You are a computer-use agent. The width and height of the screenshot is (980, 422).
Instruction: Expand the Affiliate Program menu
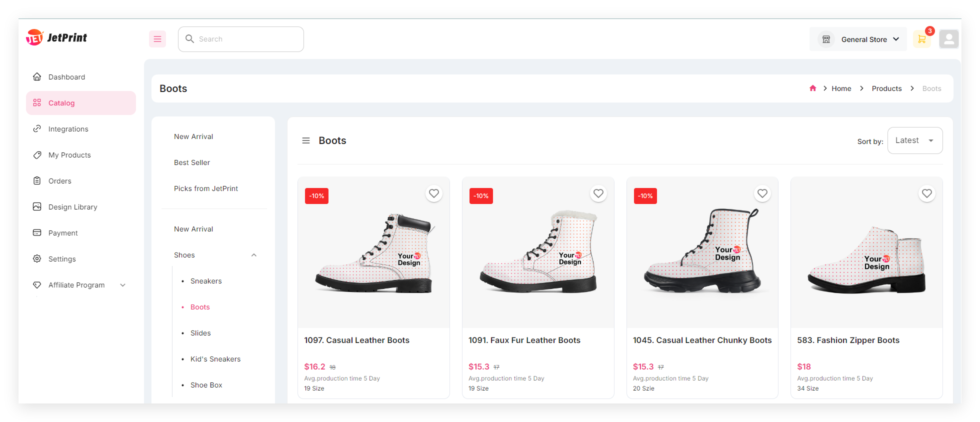coord(123,285)
